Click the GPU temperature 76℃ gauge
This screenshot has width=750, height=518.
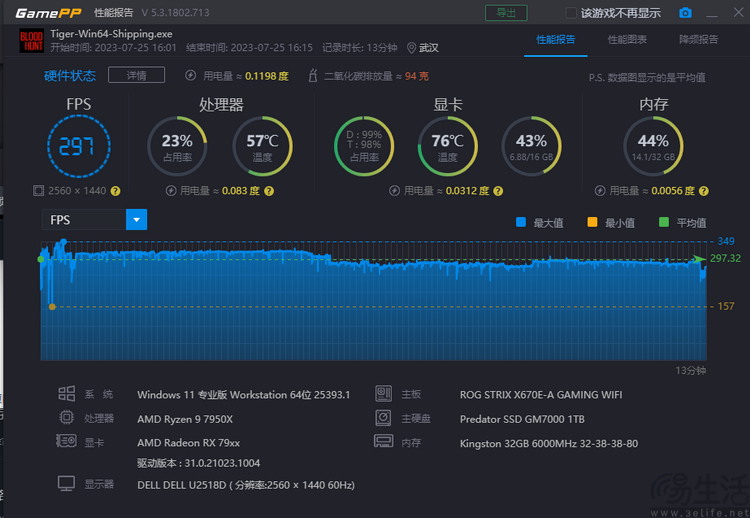[x=448, y=146]
